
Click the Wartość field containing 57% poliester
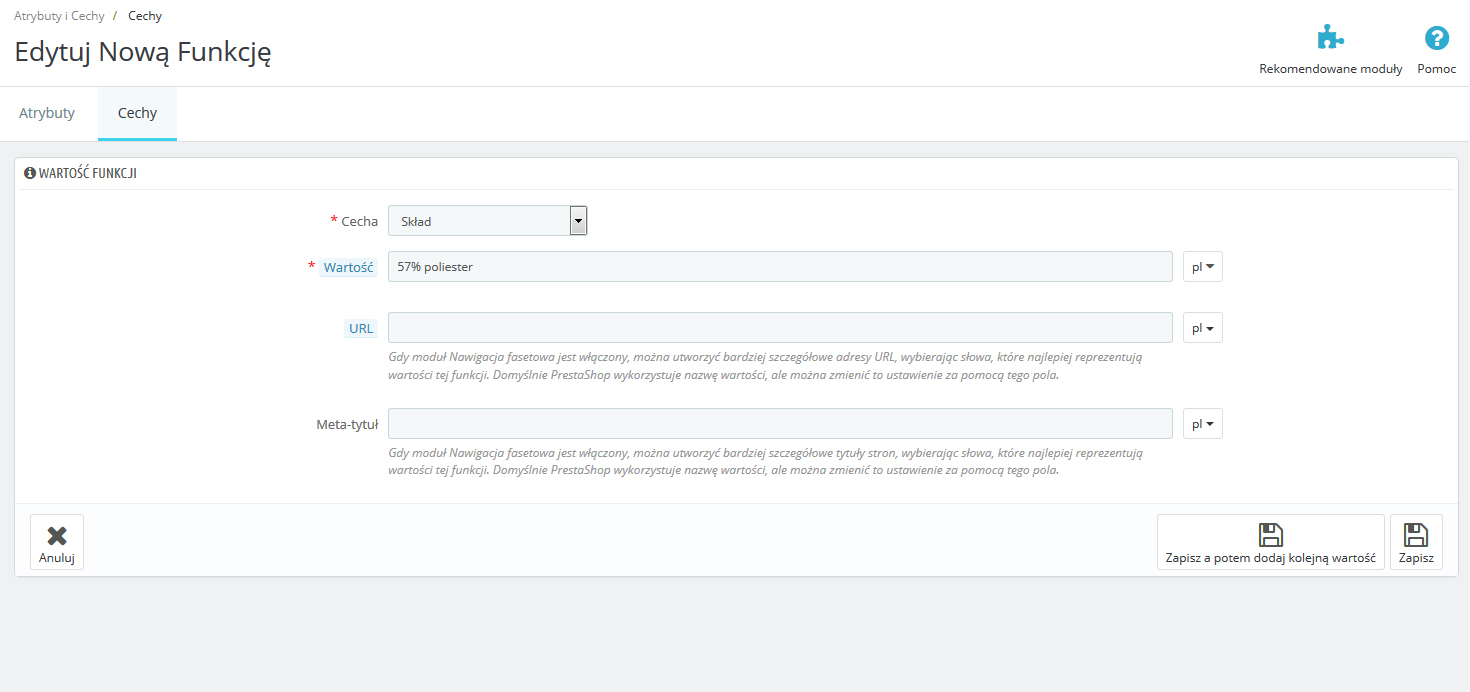click(780, 267)
